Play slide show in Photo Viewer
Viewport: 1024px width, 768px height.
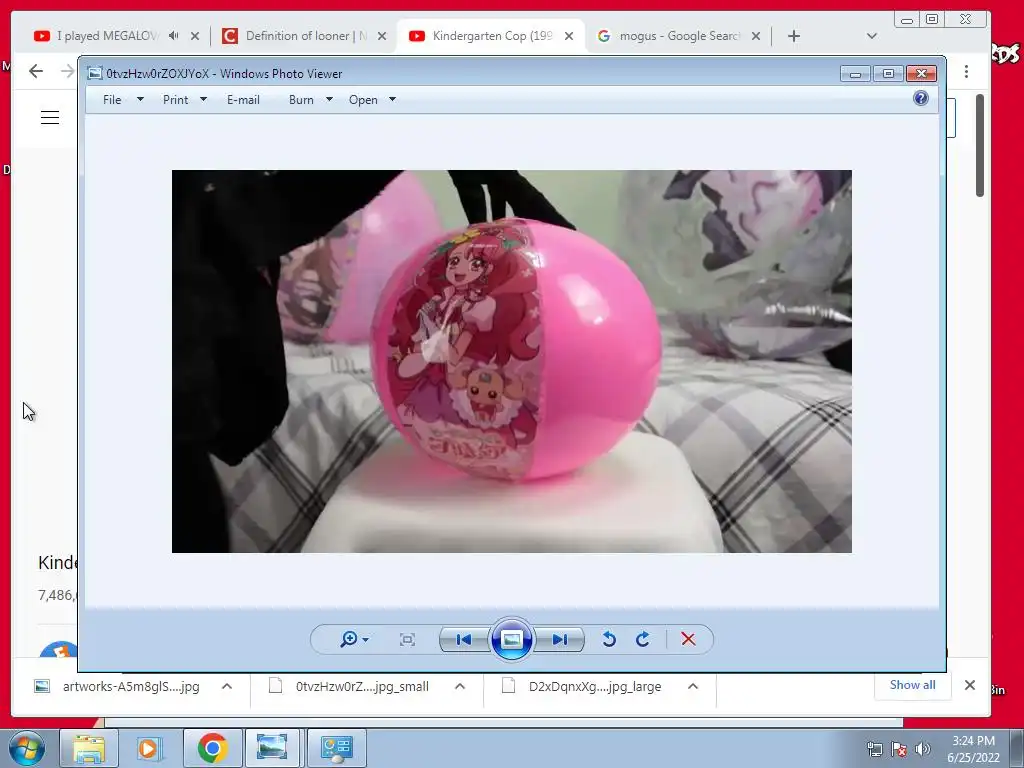[x=511, y=639]
